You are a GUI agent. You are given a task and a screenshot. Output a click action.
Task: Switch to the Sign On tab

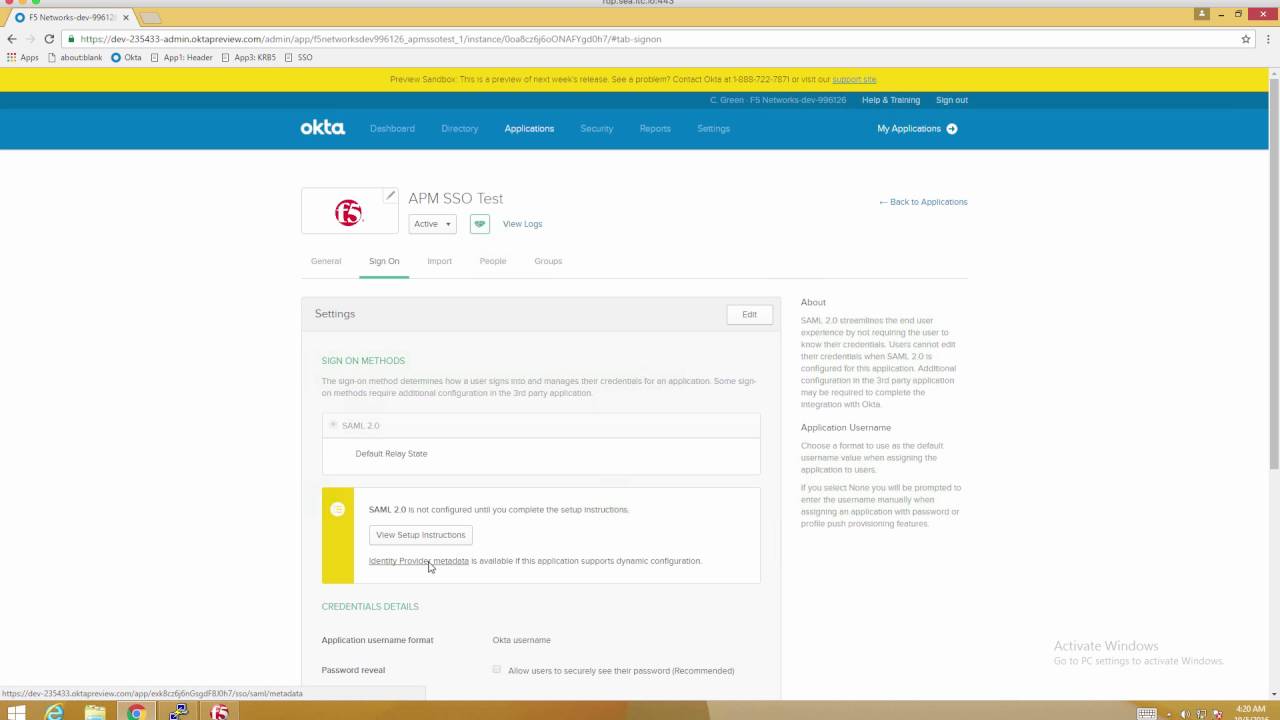[x=384, y=261]
